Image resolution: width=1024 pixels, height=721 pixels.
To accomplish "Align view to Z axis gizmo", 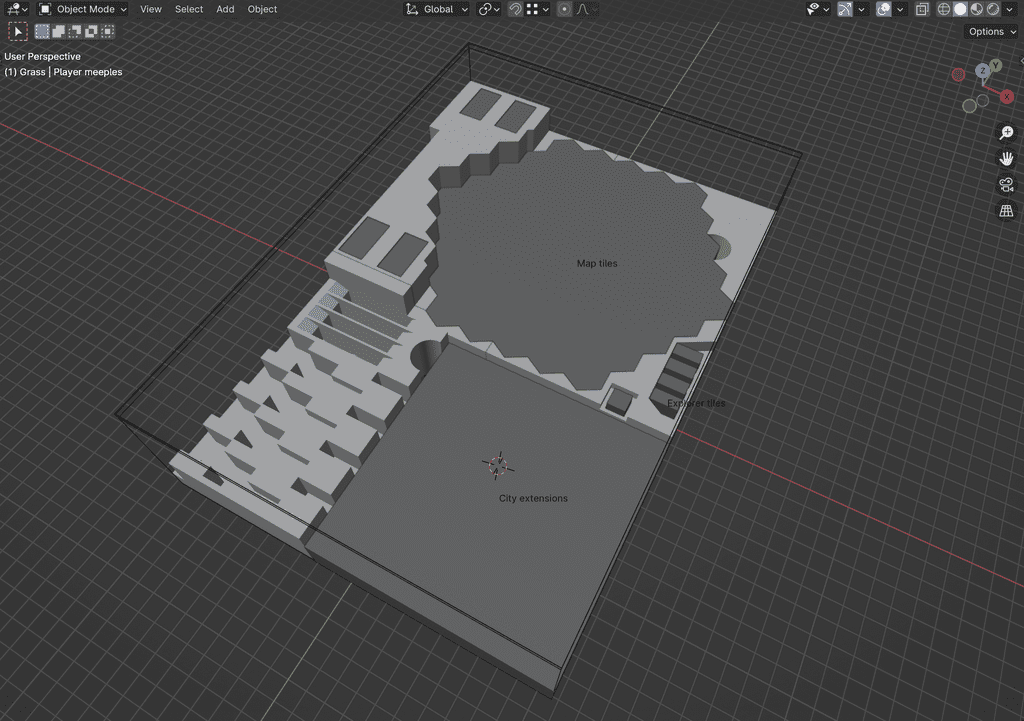I will coord(982,71).
